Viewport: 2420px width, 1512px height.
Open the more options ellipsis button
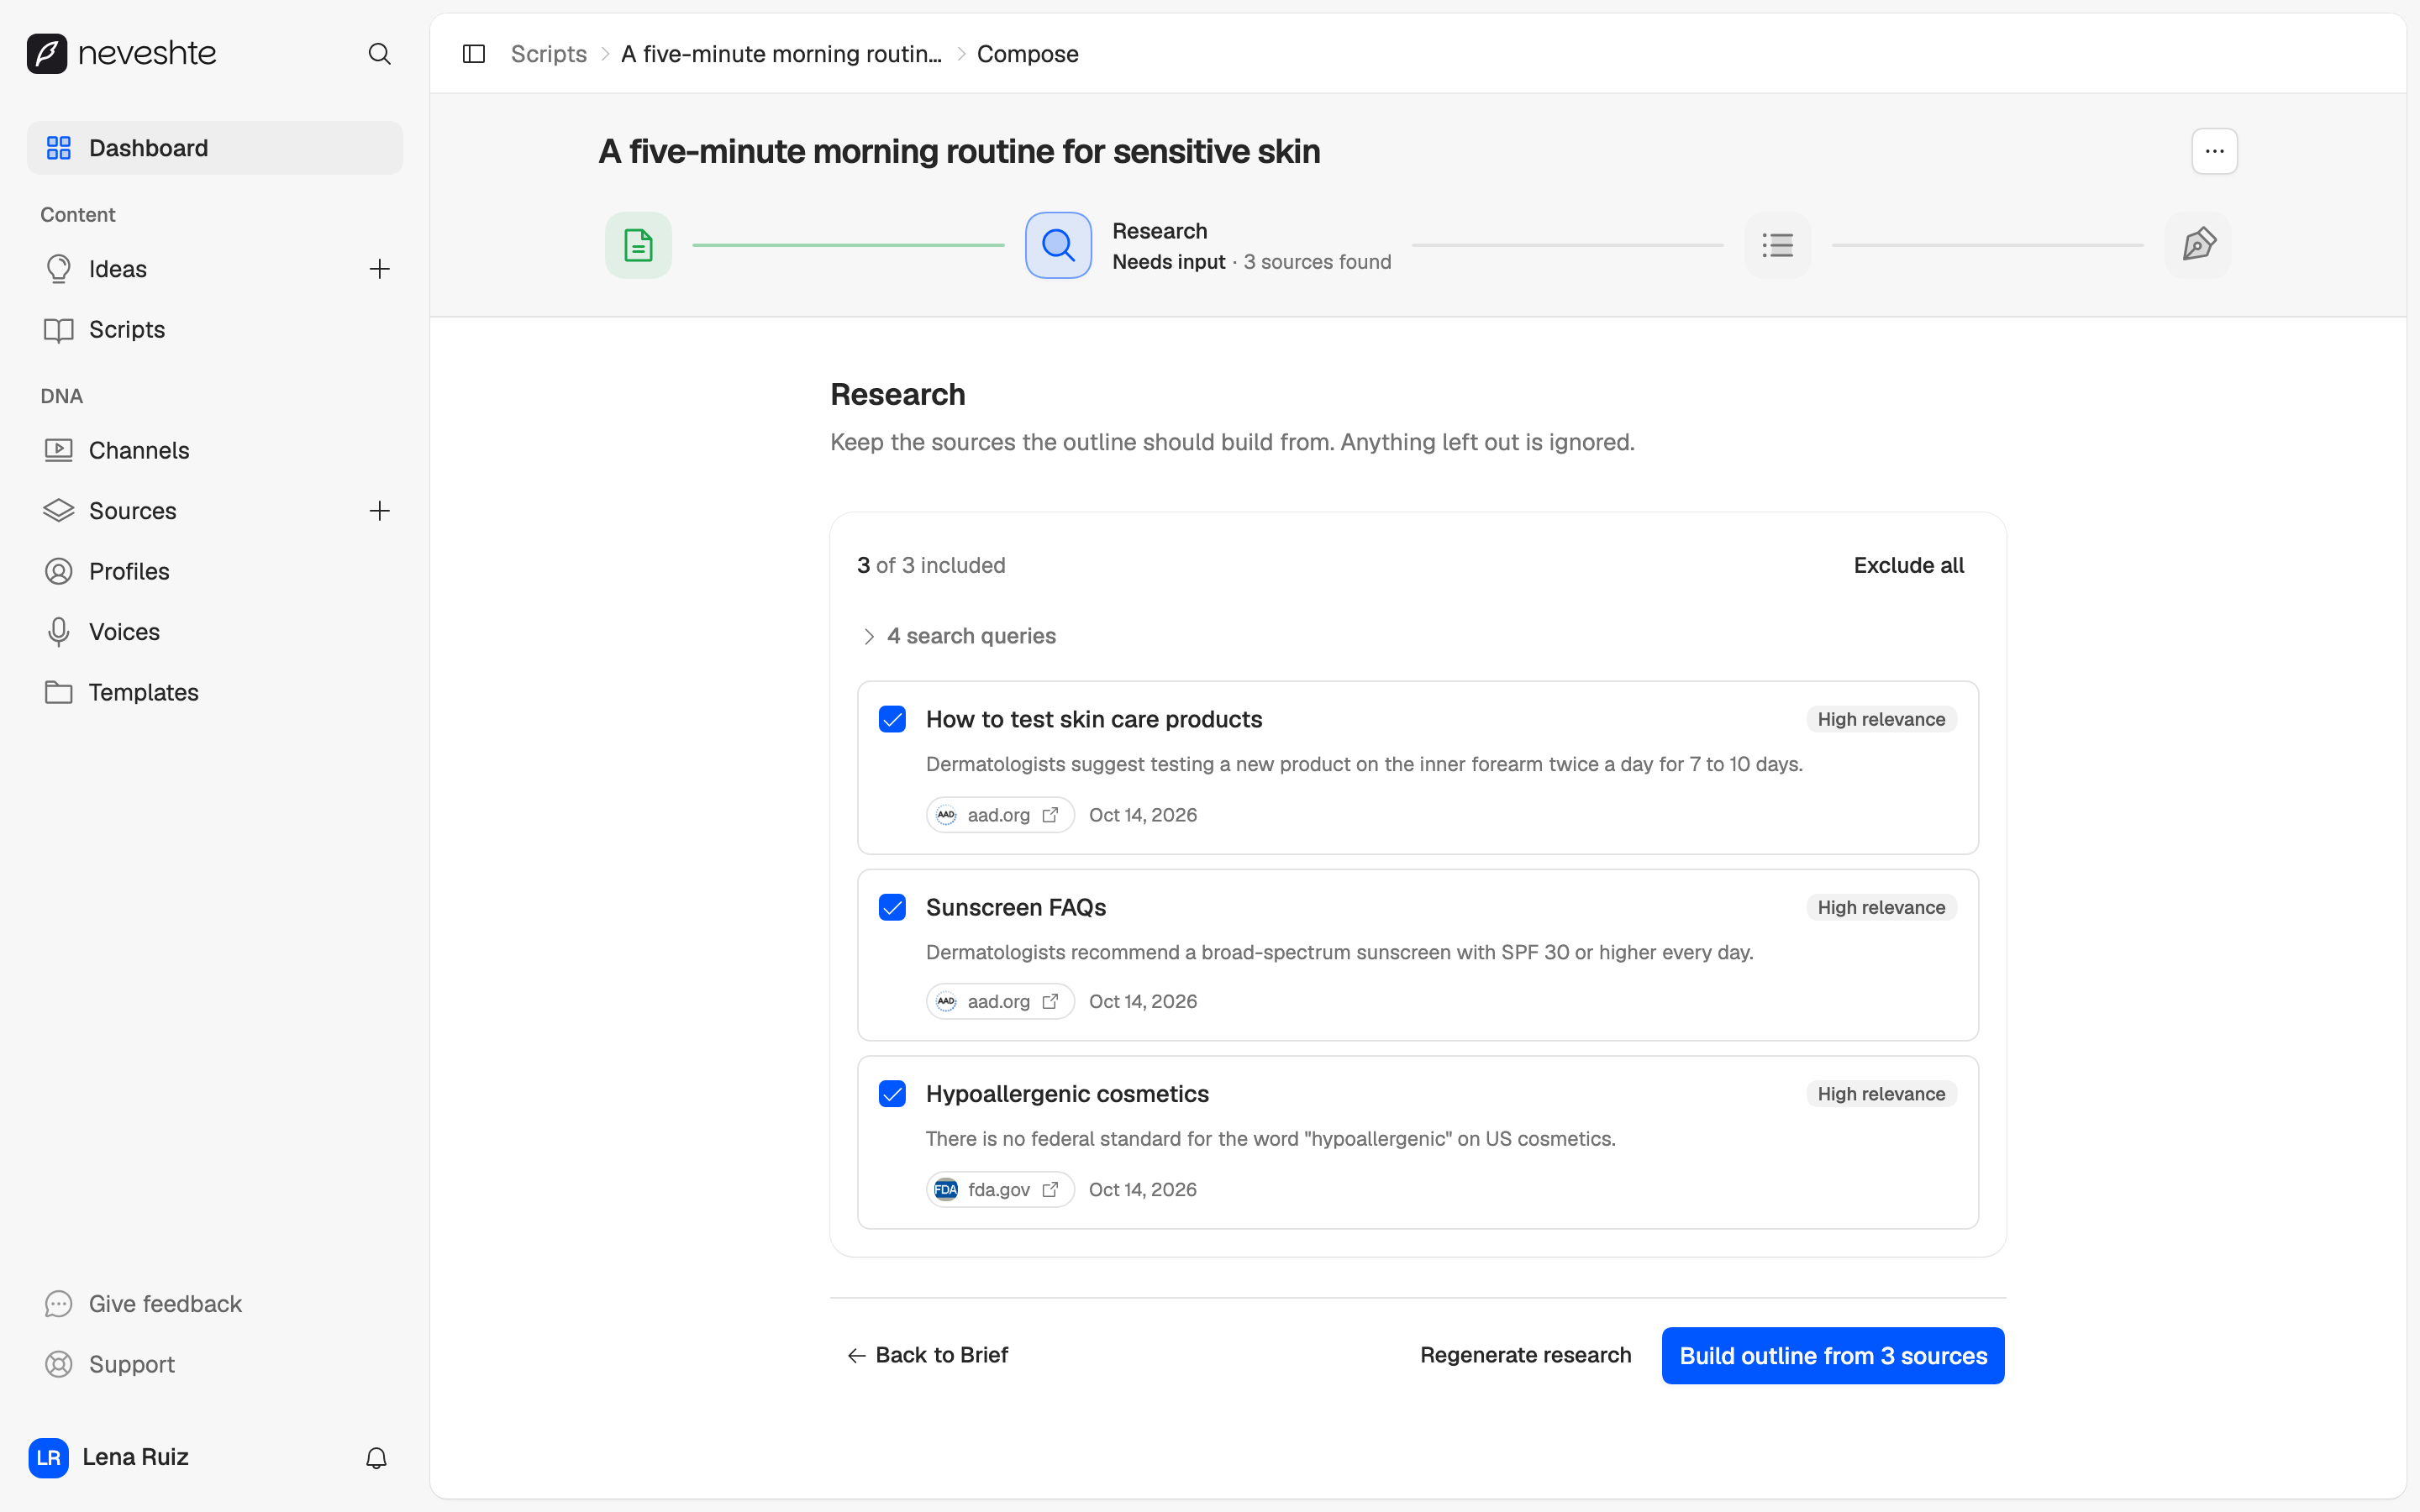coord(2214,151)
